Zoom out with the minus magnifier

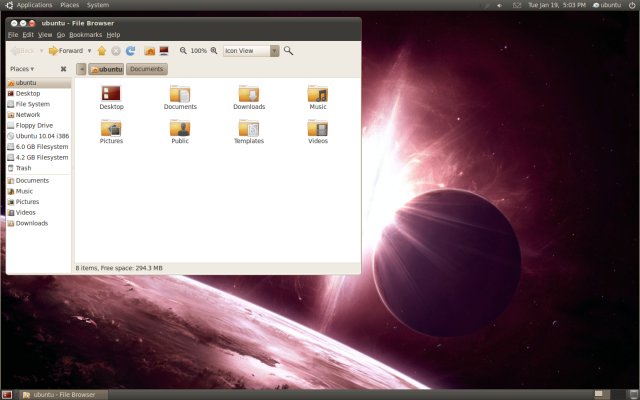pyautogui.click(x=183, y=50)
